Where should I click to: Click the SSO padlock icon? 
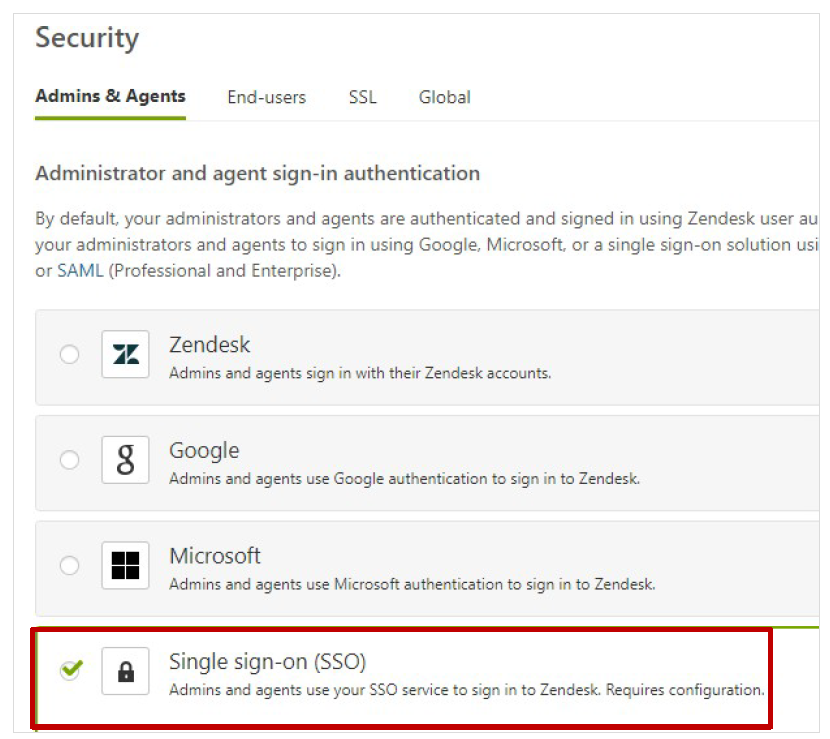[x=125, y=671]
